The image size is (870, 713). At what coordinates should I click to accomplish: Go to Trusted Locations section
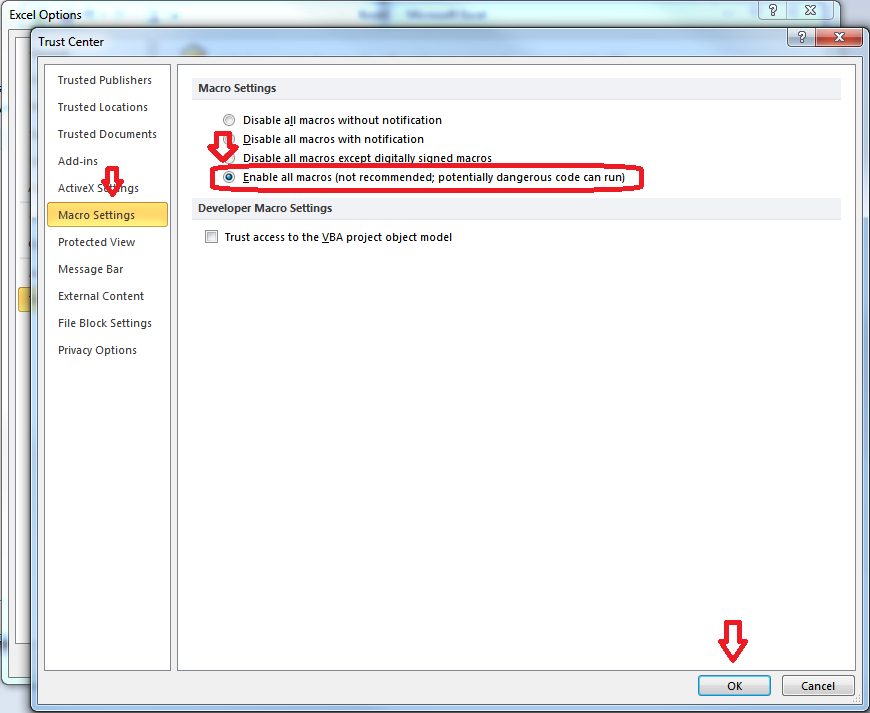pos(103,107)
